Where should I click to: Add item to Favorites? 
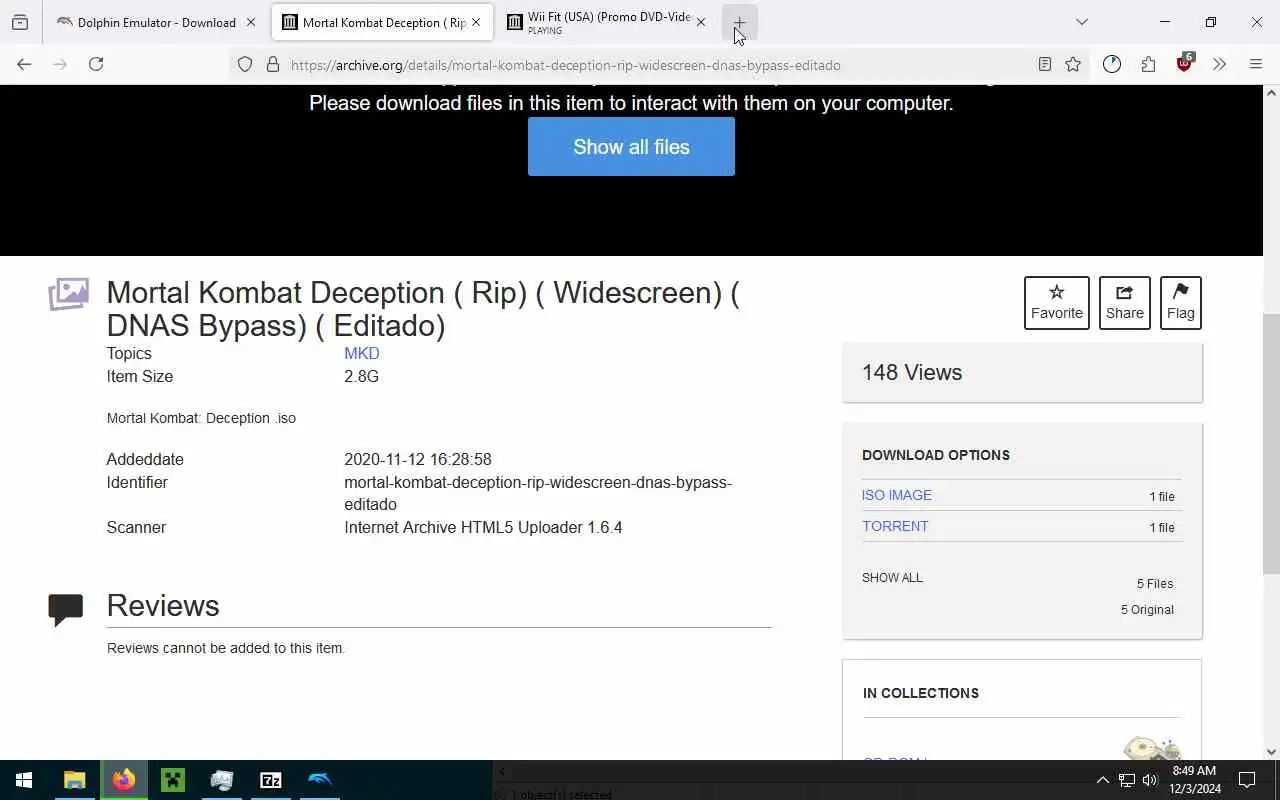click(1057, 303)
